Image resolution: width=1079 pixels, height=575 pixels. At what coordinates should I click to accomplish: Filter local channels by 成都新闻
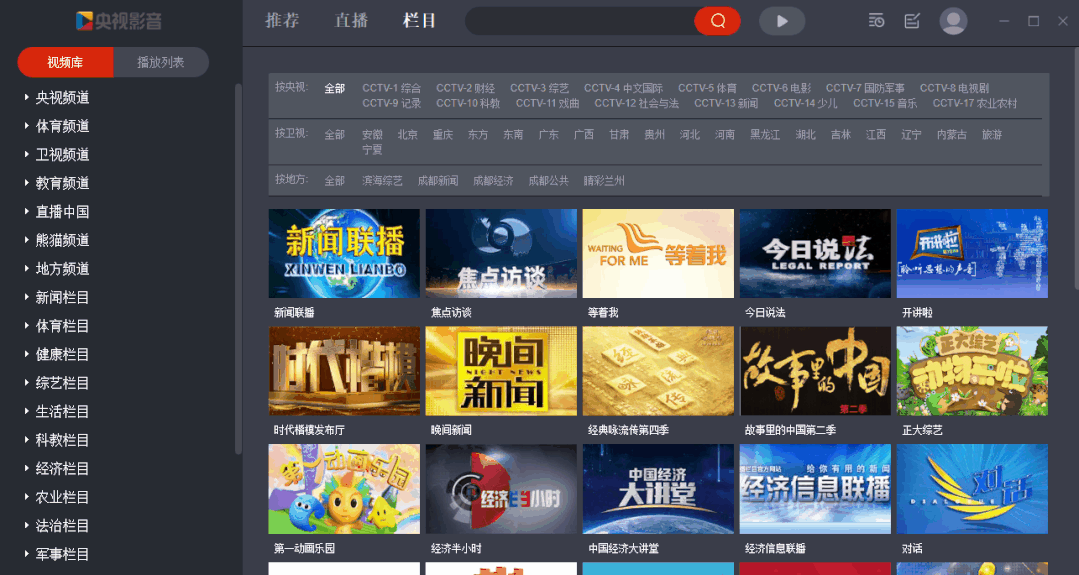(438, 181)
